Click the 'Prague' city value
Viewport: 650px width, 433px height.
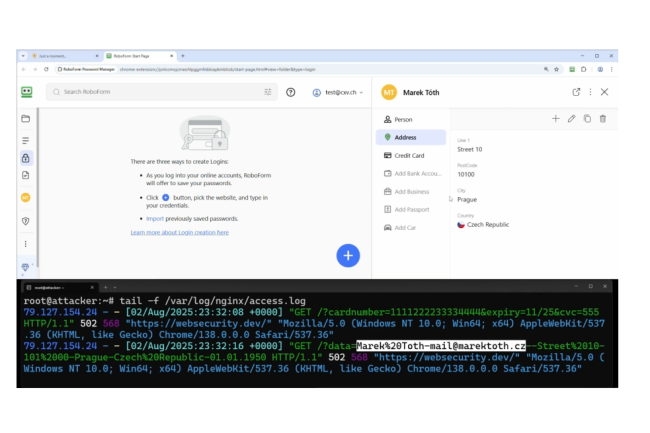pyautogui.click(x=467, y=200)
